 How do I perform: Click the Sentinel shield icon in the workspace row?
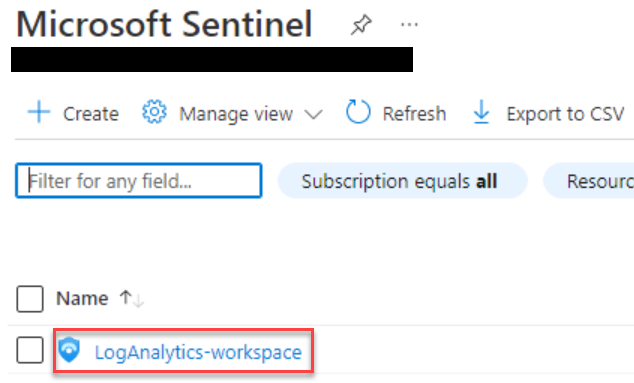(x=69, y=350)
